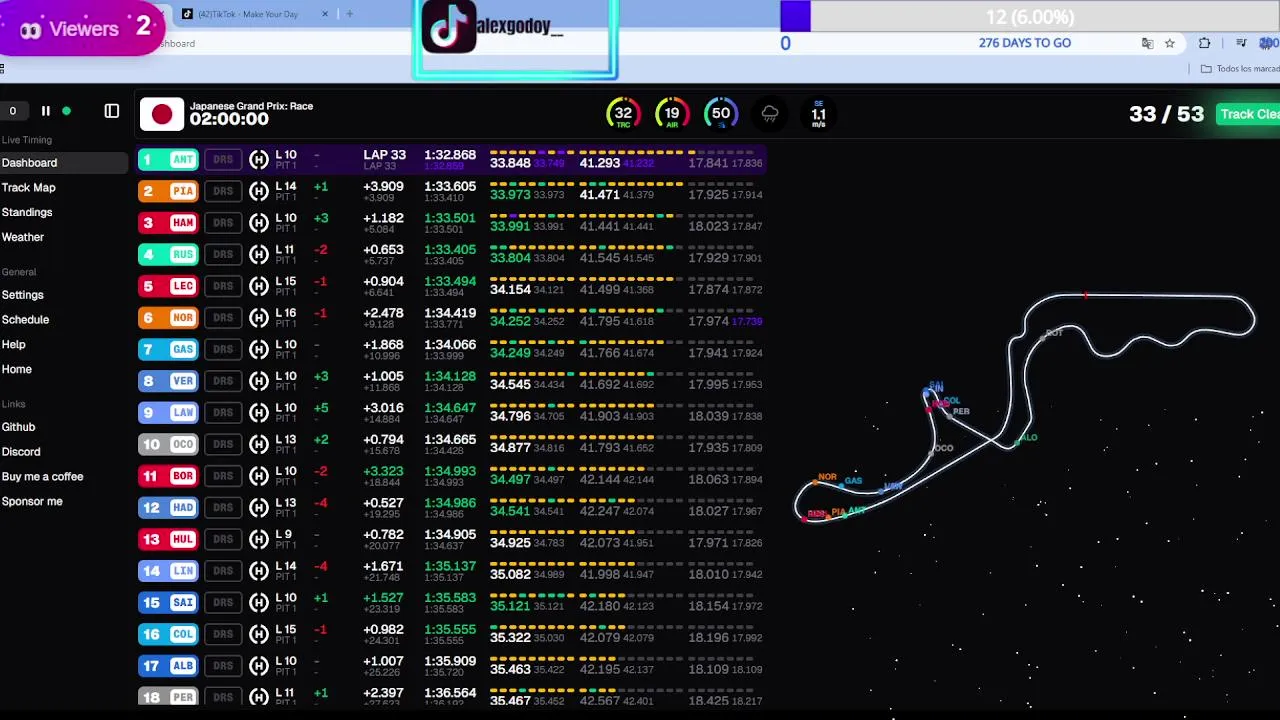Screen dimensions: 1280x720
Task: Click hard tyre icon in PIA row
Action: [259, 191]
